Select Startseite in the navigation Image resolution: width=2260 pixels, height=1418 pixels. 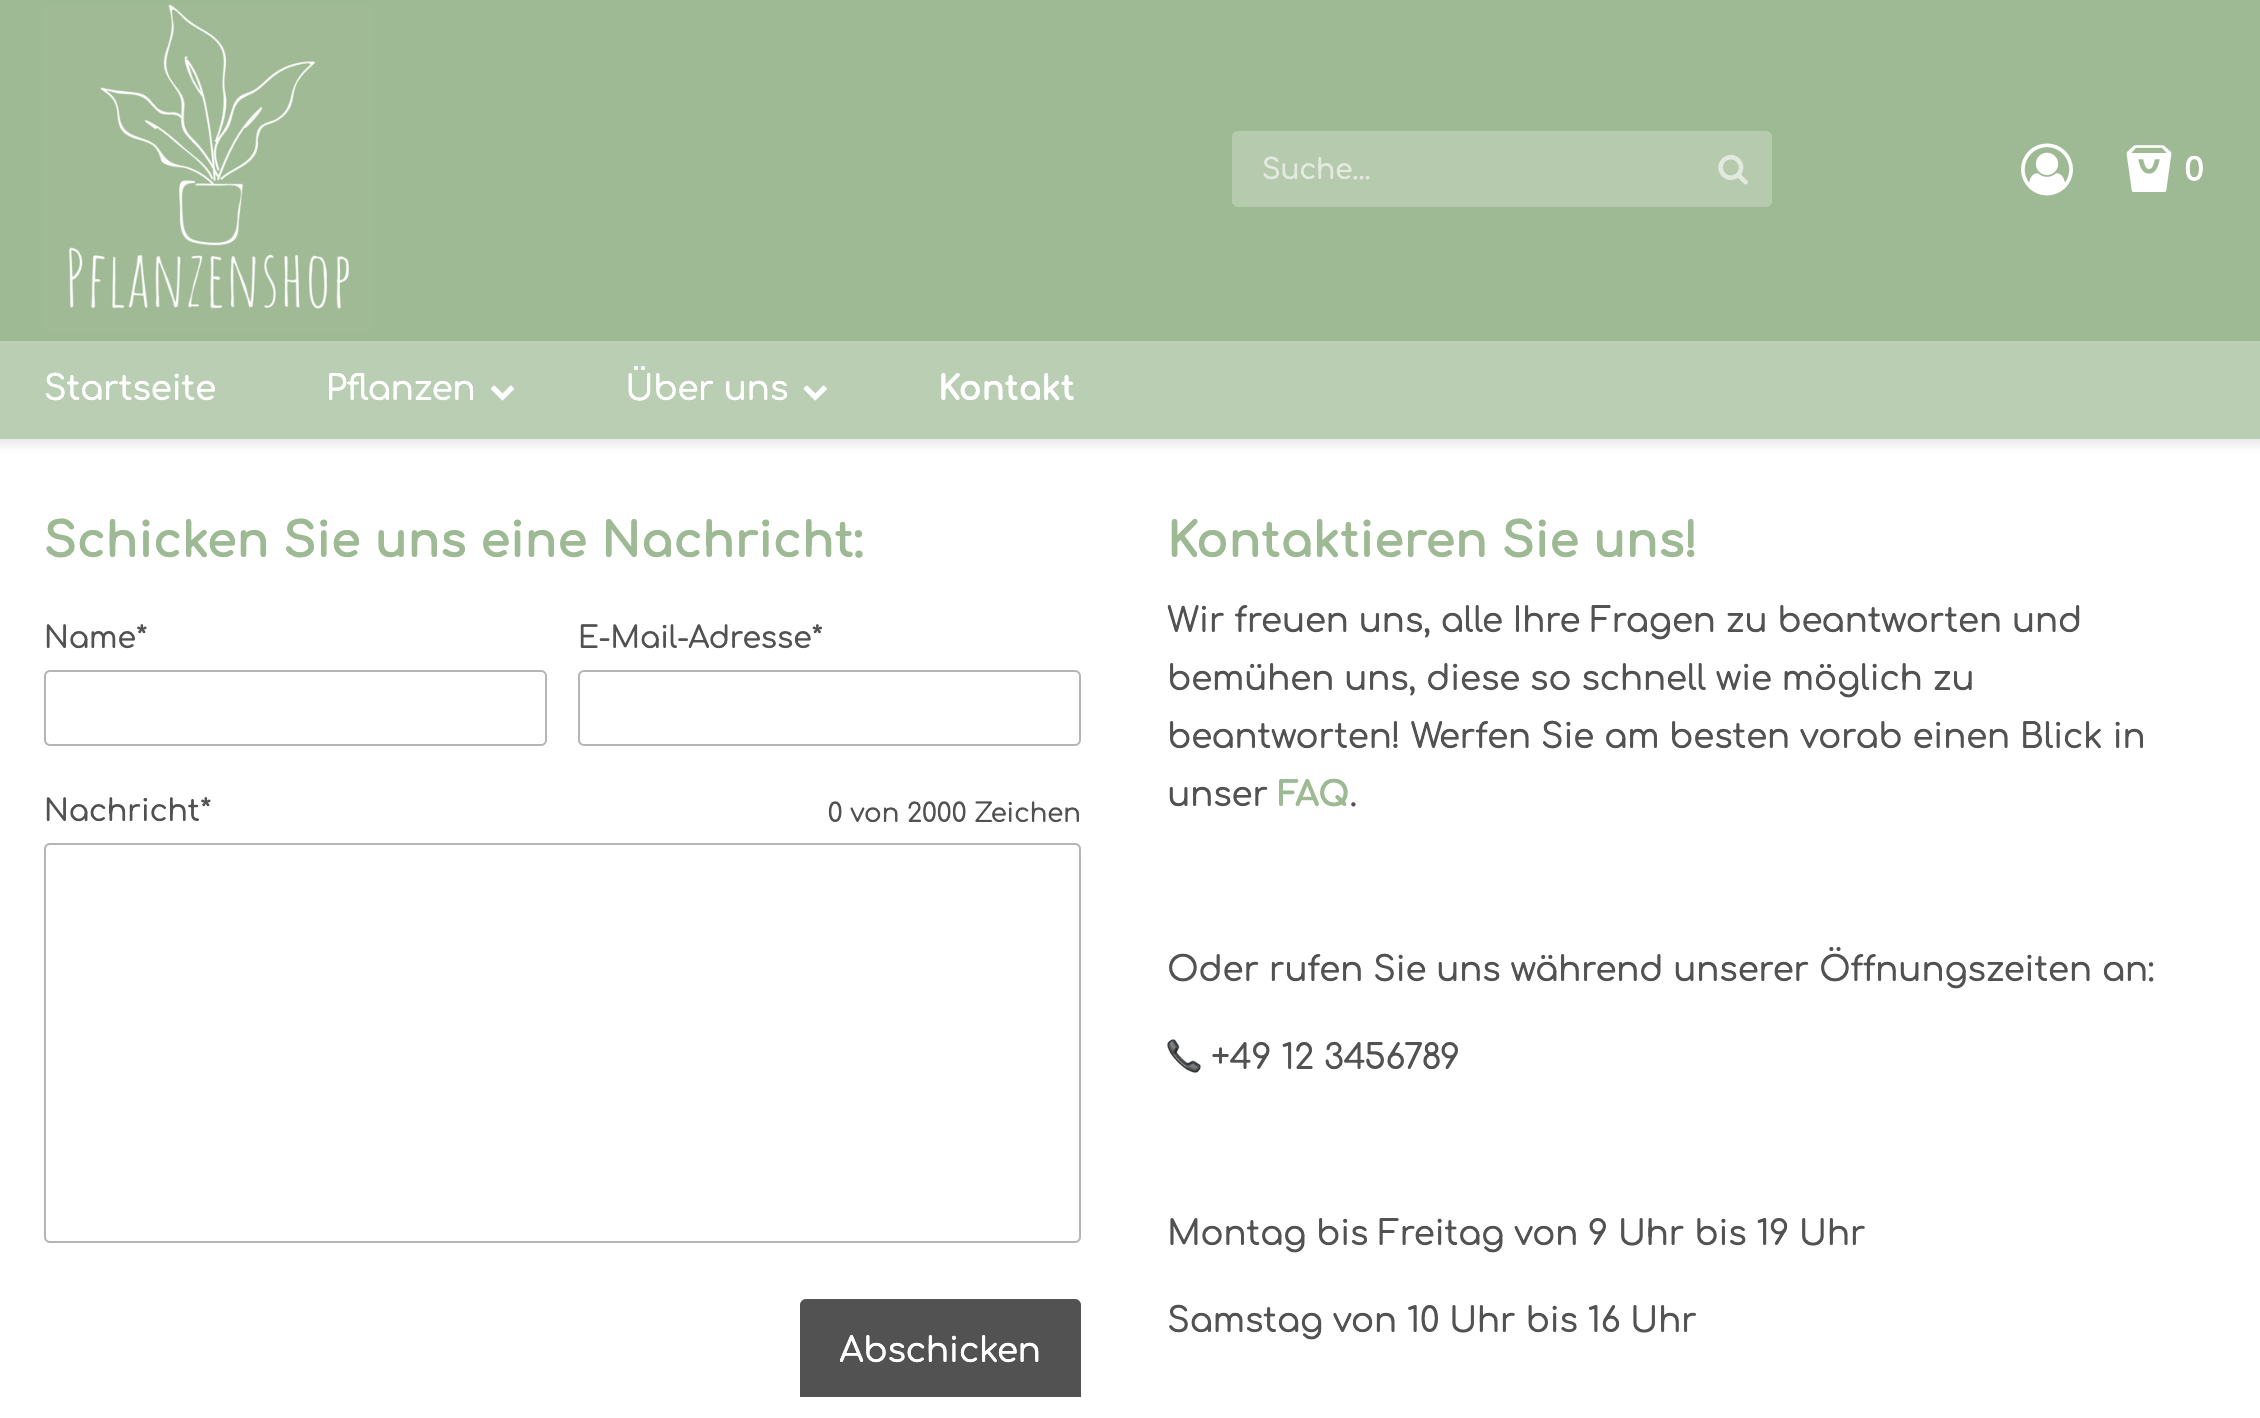131,388
